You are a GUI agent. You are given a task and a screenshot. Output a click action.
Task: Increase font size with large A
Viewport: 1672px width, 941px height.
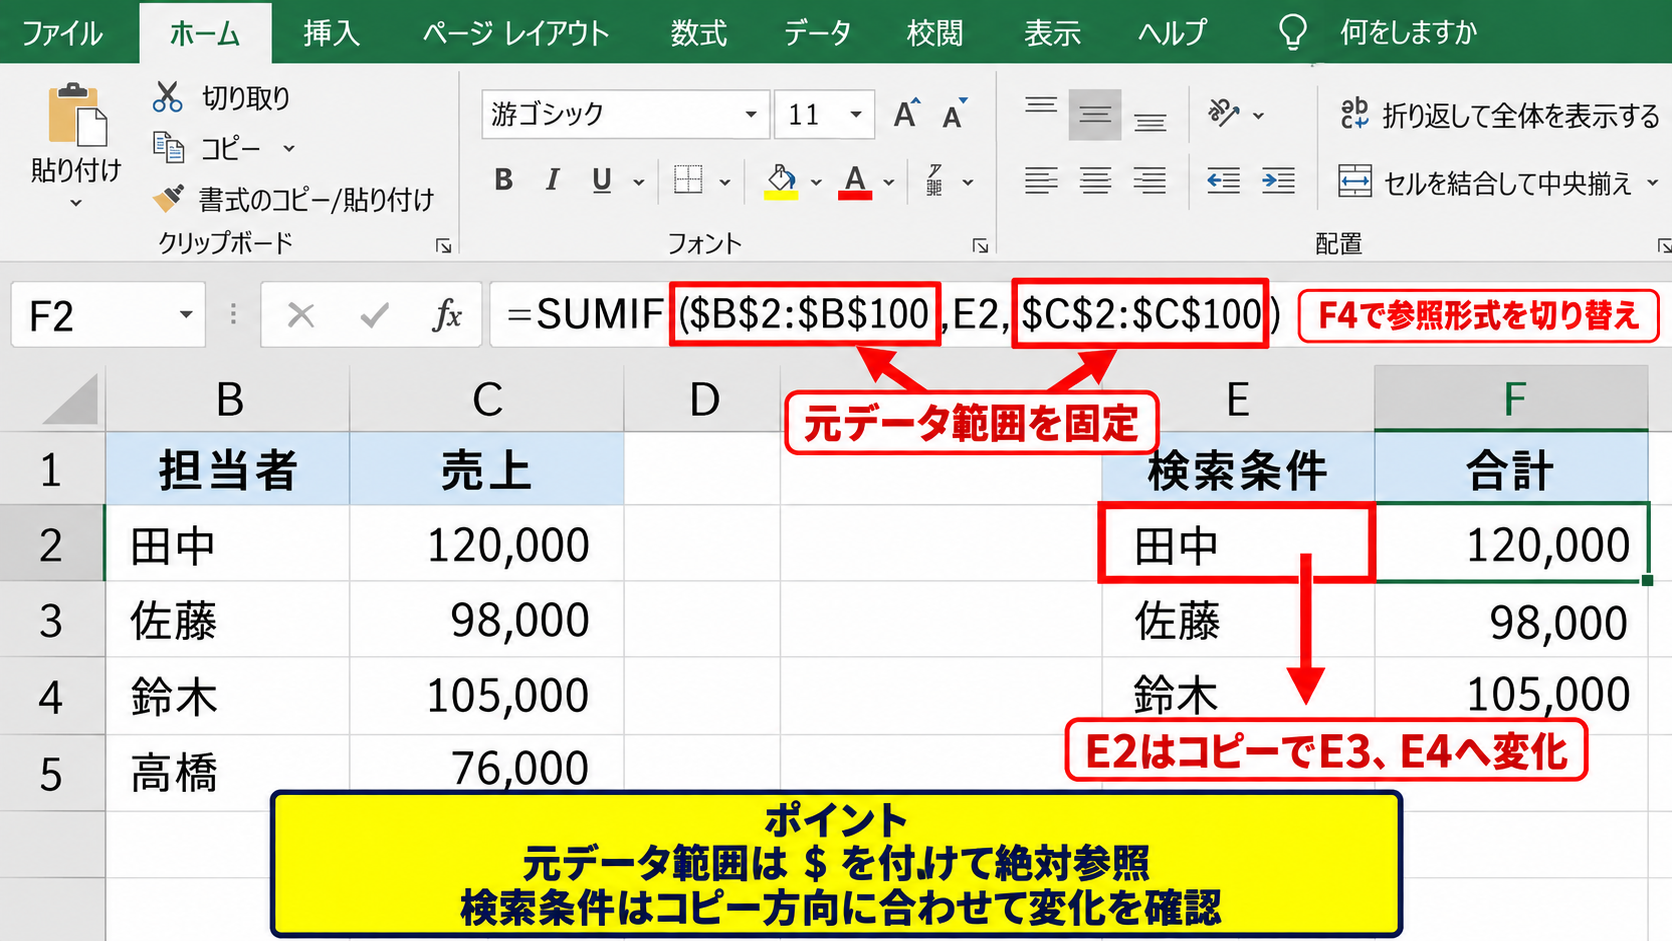(x=906, y=114)
